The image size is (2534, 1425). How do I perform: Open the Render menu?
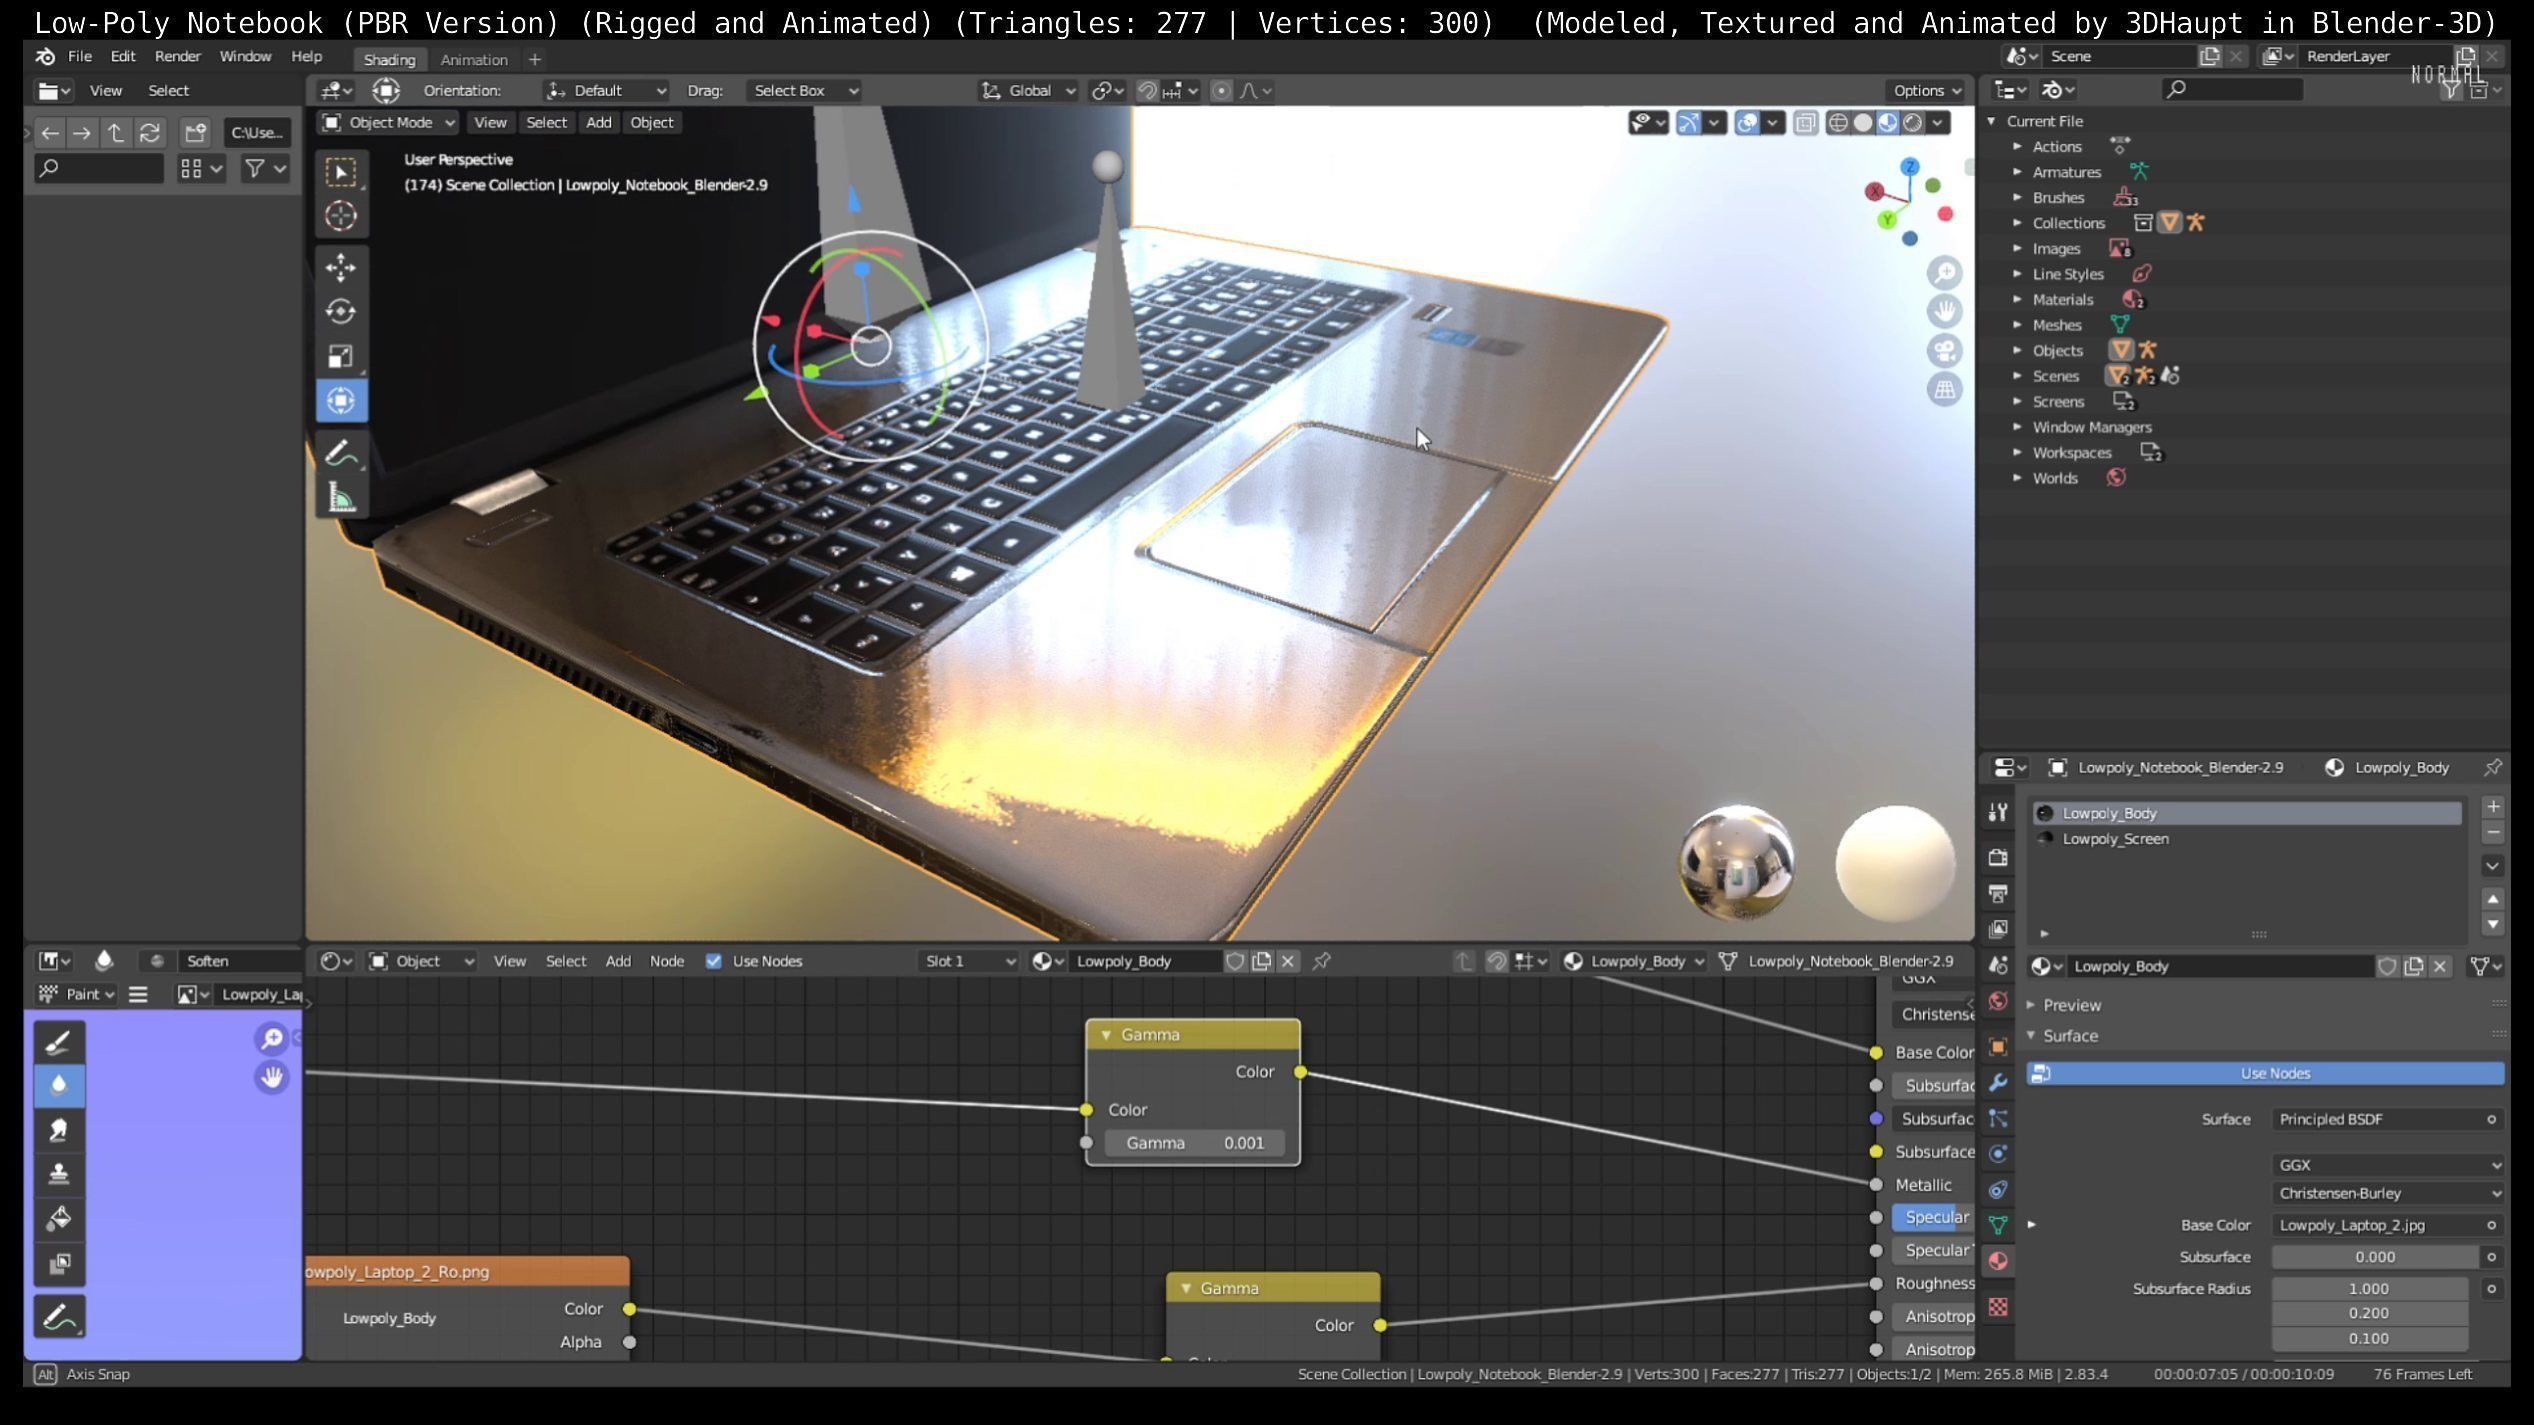[177, 56]
